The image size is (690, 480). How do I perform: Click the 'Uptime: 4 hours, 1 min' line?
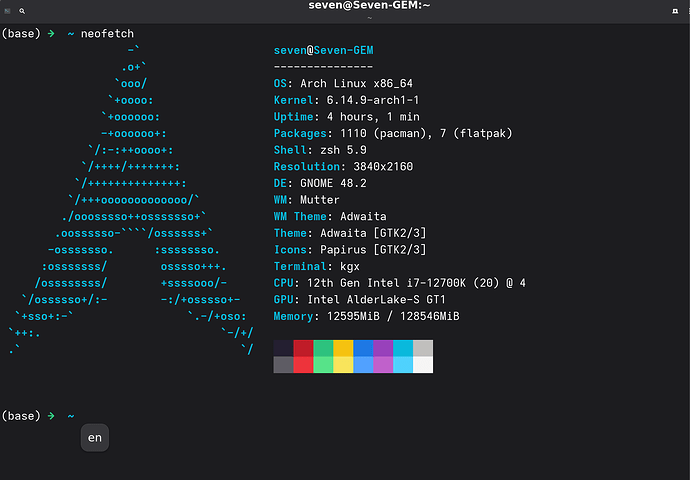pos(347,117)
